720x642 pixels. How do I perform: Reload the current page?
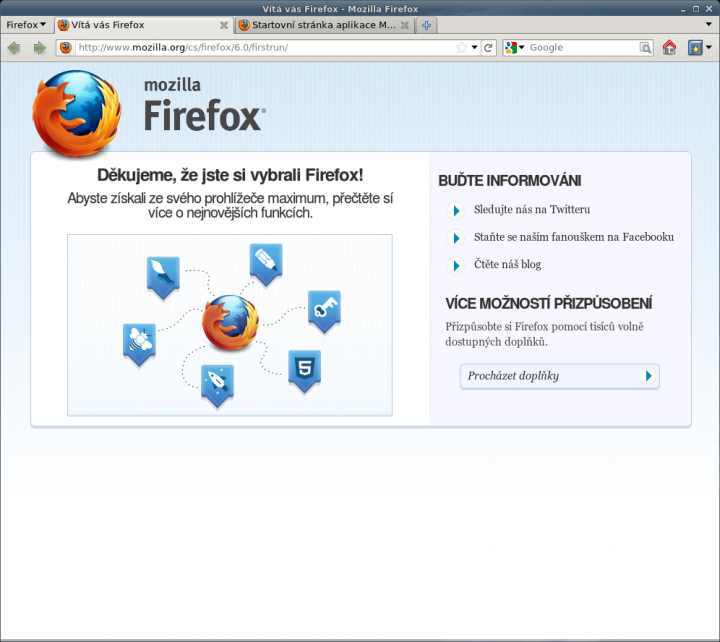488,48
